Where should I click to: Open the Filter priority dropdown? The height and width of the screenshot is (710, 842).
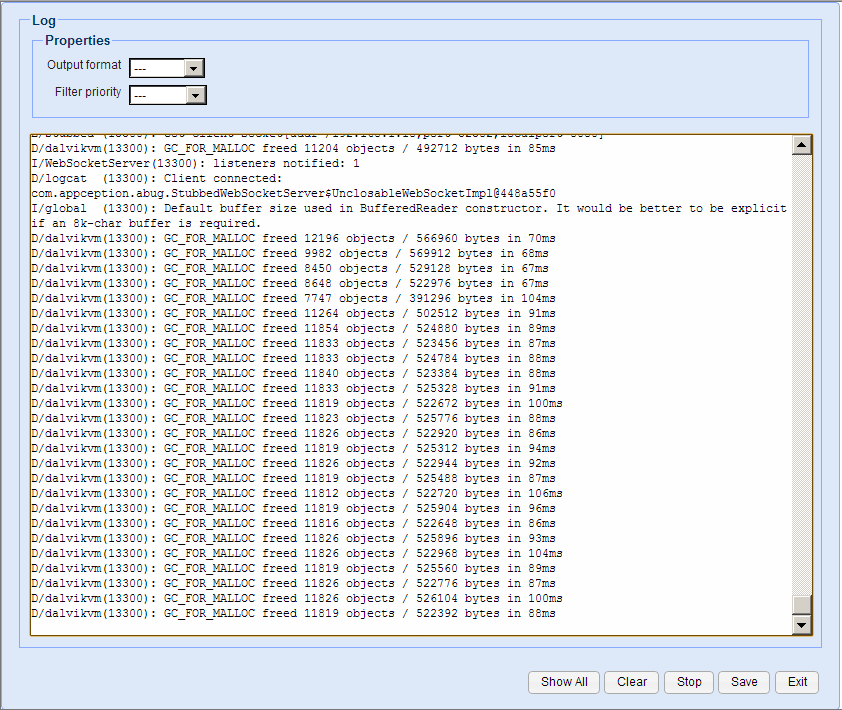[x=168, y=95]
